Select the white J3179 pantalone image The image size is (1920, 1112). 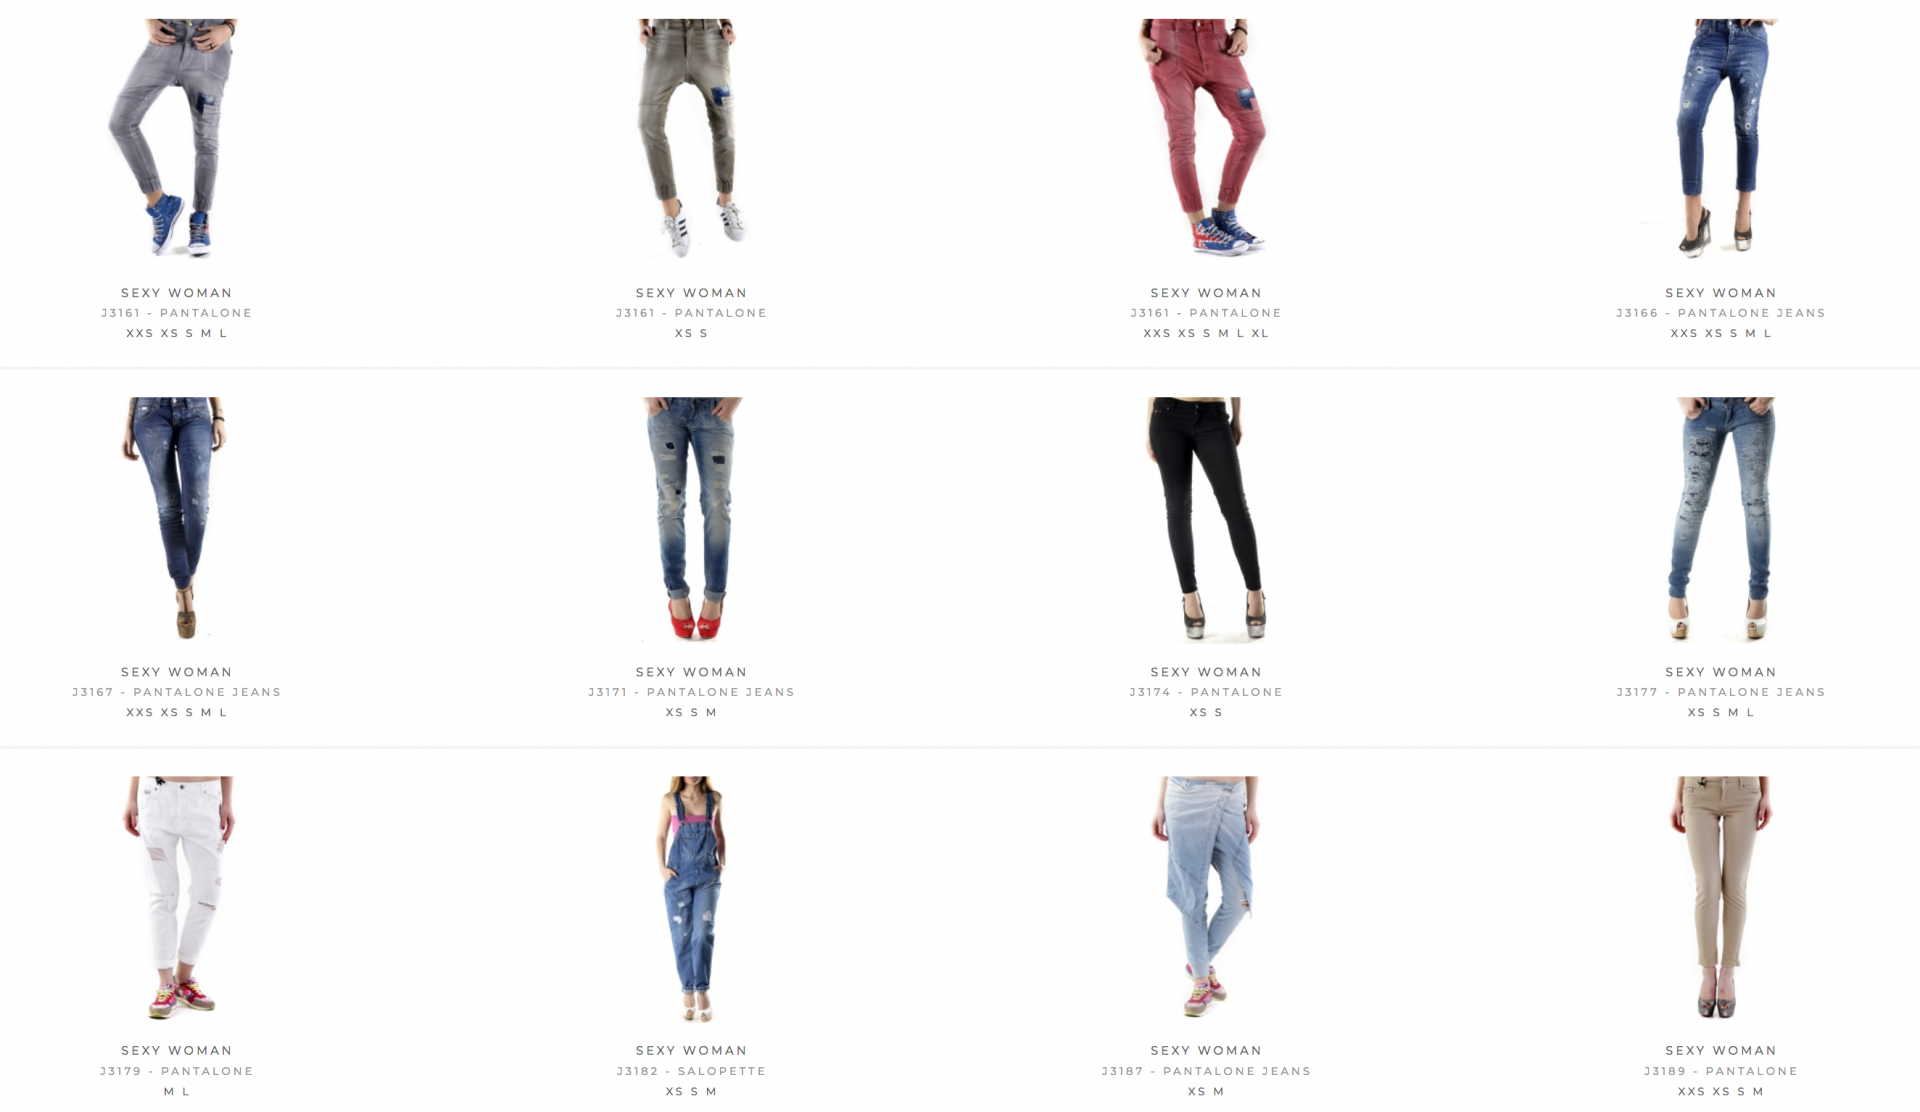pos(176,898)
